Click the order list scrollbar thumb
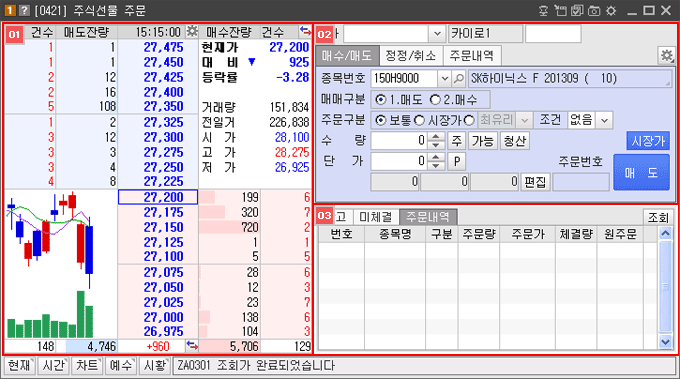Screen dimensions: 680x379 point(665,287)
